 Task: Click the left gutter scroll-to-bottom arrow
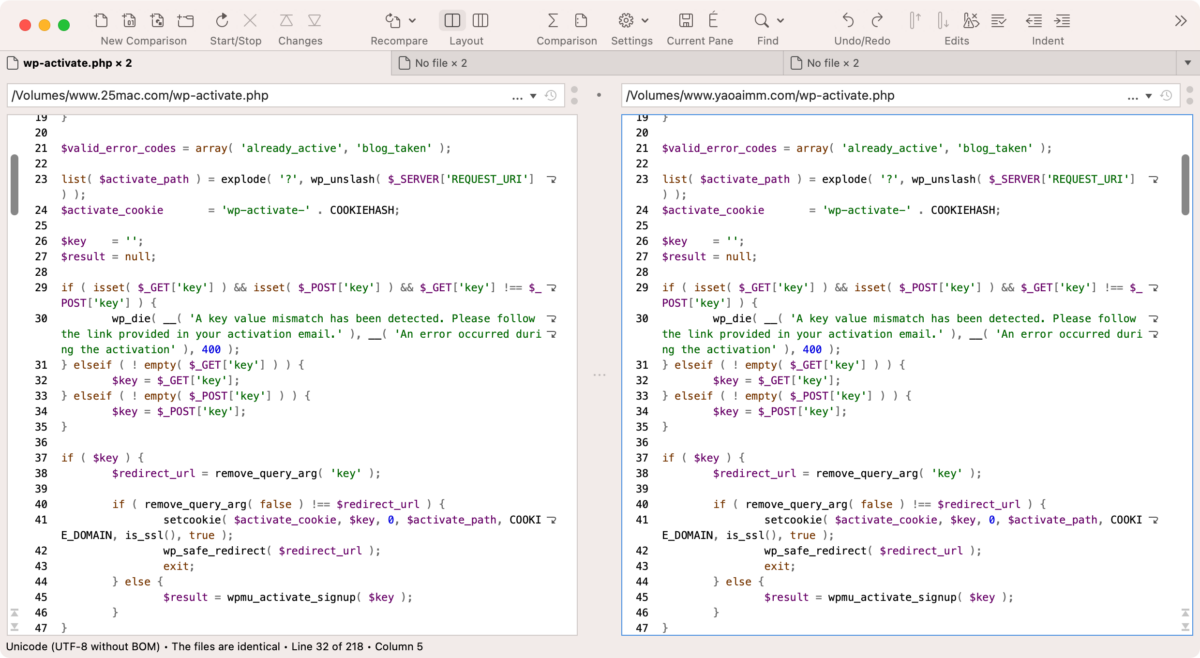pos(14,627)
